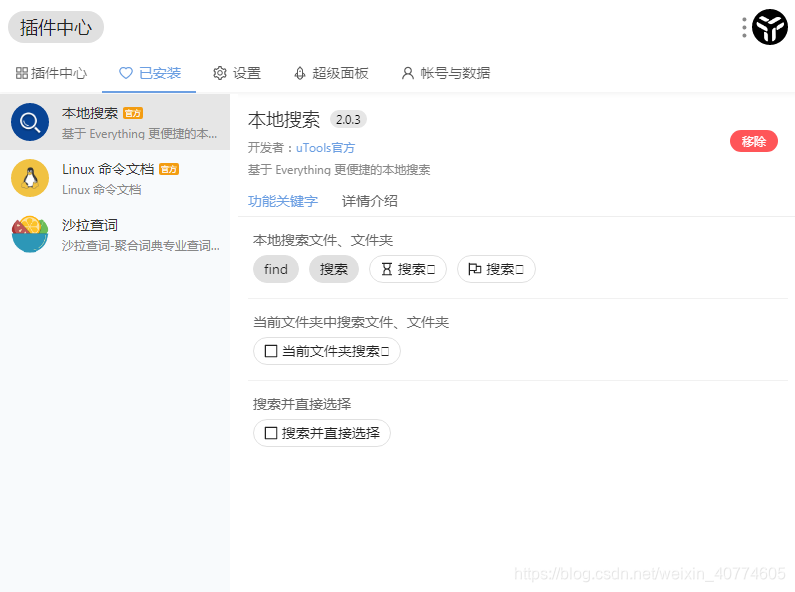Click the Linux penguin plugin icon
Viewport: 795px width, 592px height.
click(30, 178)
